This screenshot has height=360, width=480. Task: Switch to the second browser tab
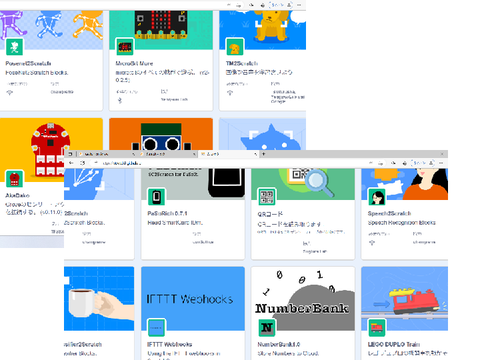pos(167,154)
